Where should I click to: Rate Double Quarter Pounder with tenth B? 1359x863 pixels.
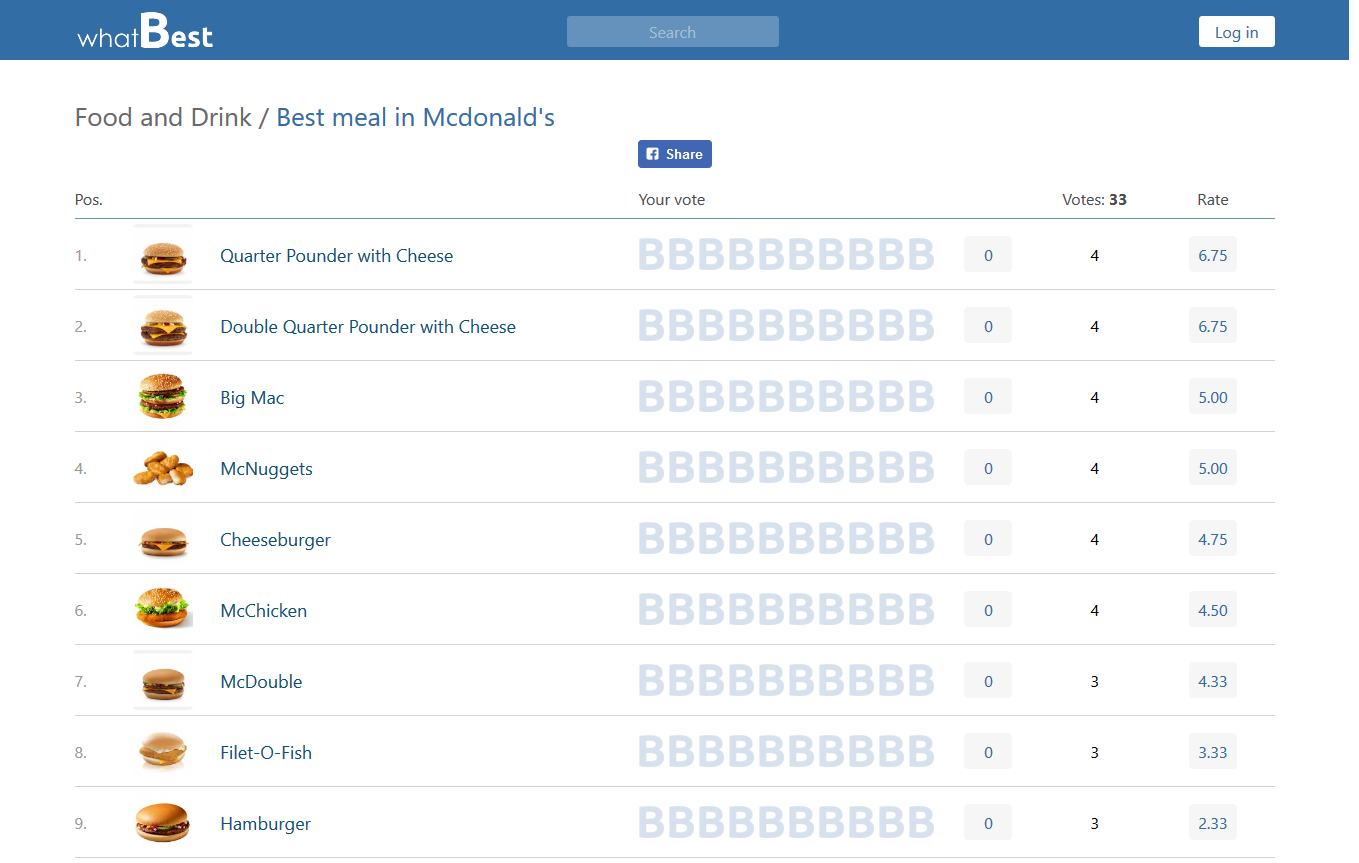(x=921, y=327)
